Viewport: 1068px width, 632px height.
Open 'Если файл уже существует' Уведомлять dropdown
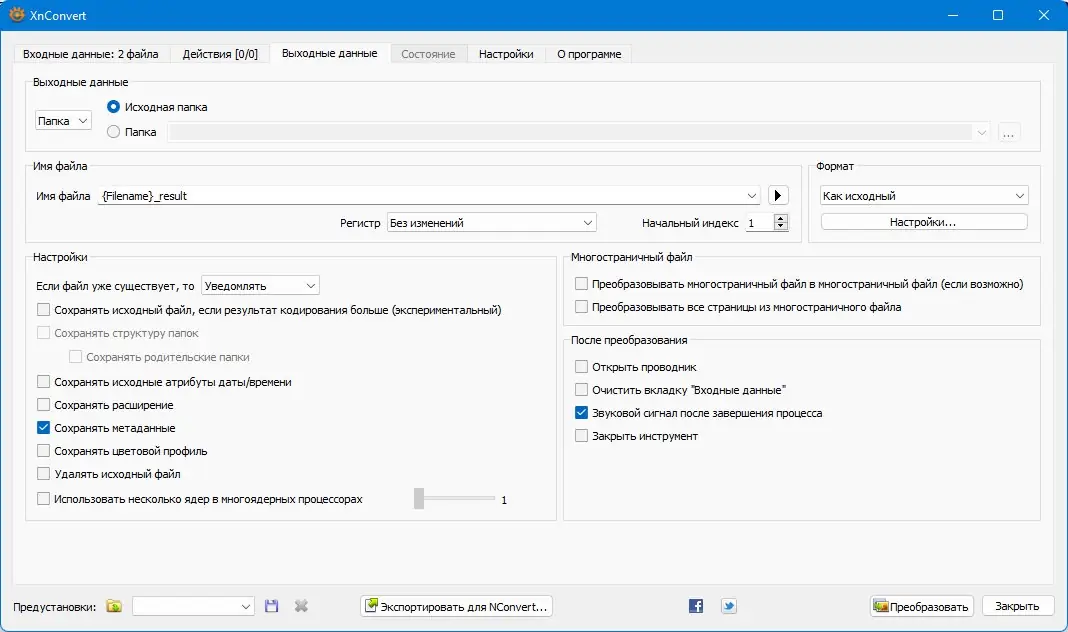[x=260, y=286]
